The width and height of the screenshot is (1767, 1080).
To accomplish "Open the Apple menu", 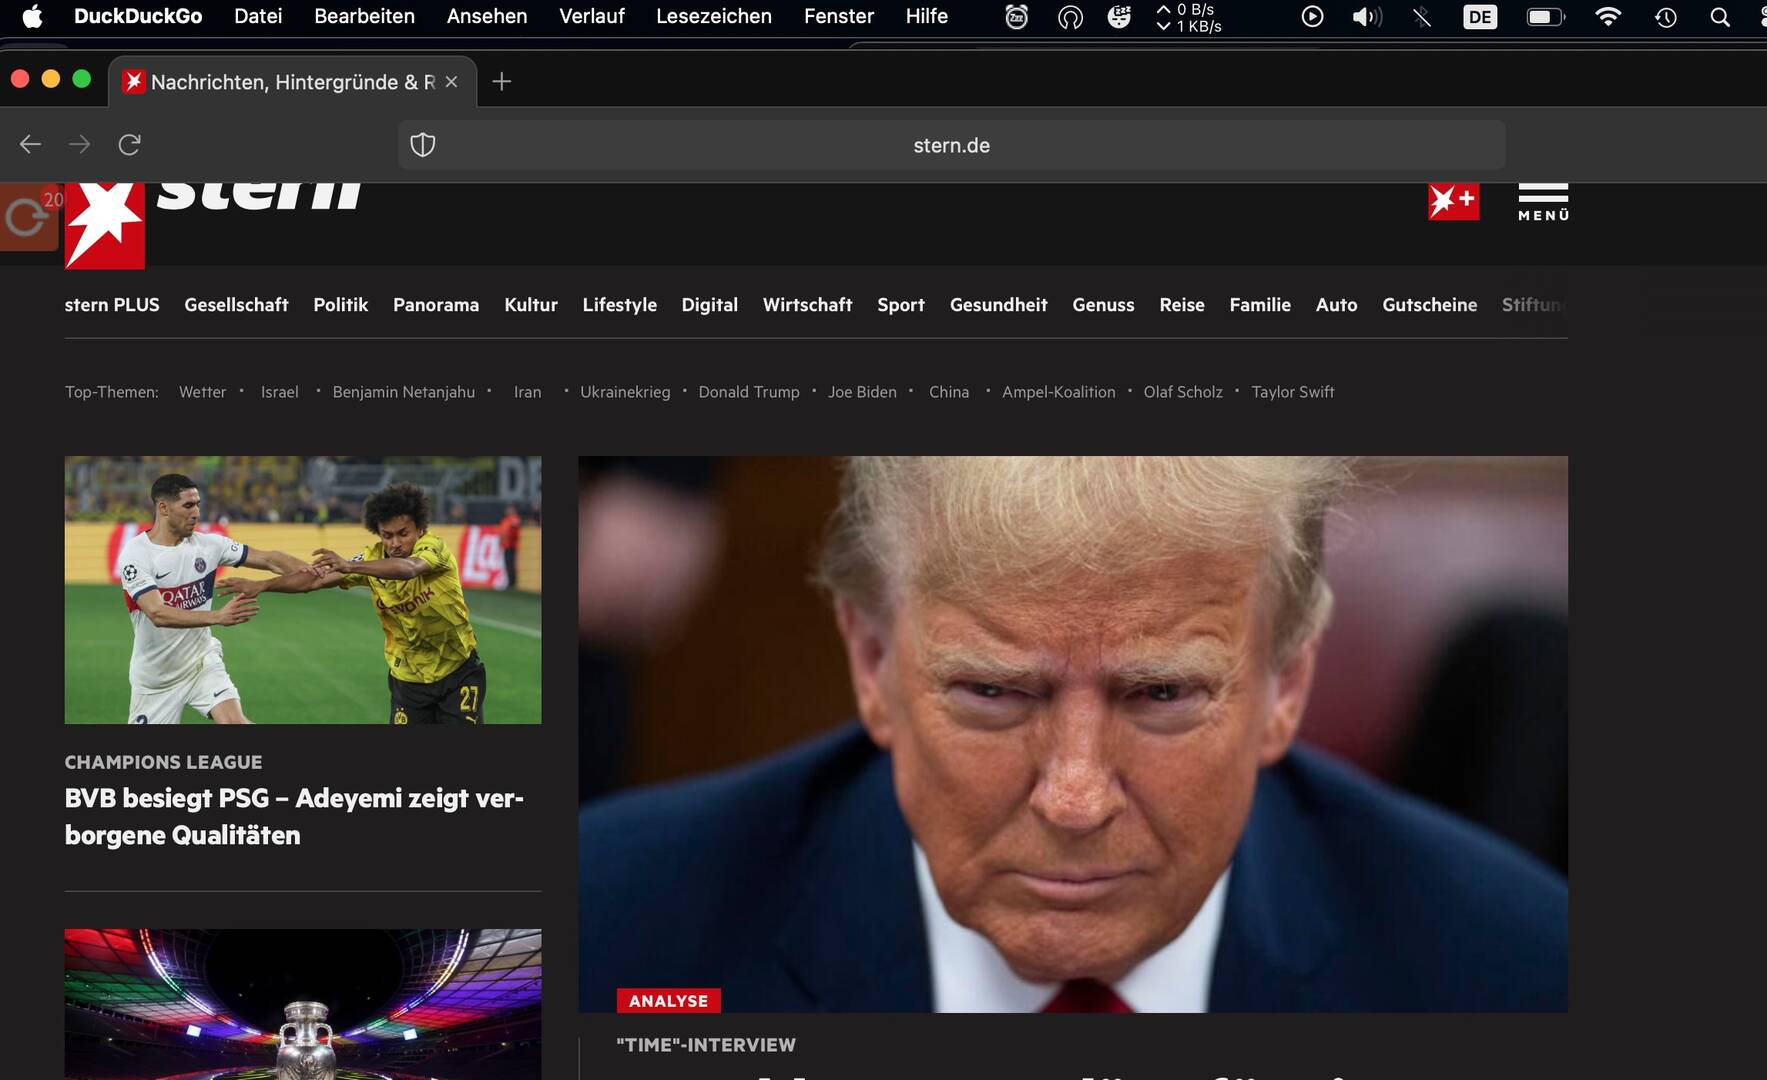I will (32, 16).
